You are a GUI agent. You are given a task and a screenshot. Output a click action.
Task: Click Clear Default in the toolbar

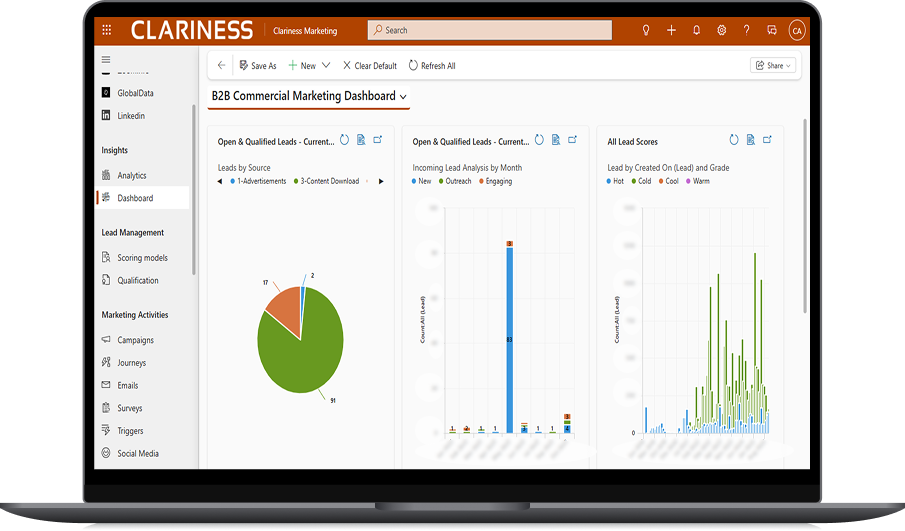point(369,66)
